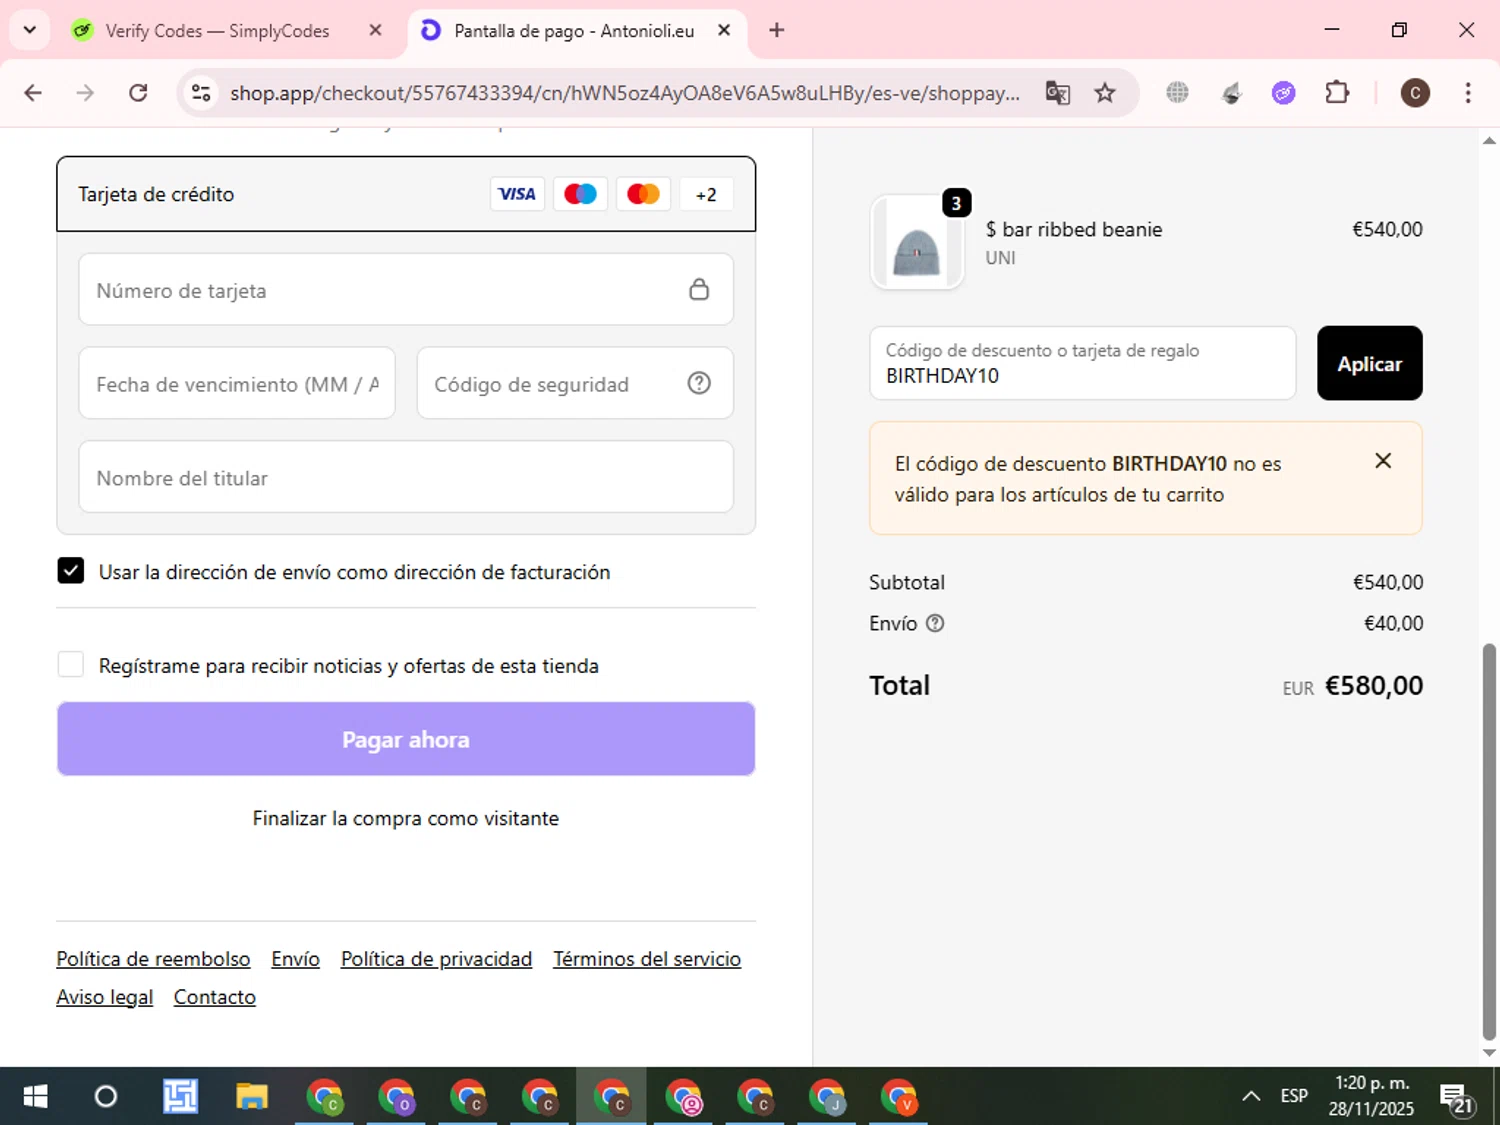Expand the +2 additional card types
1500x1125 pixels.
click(706, 194)
